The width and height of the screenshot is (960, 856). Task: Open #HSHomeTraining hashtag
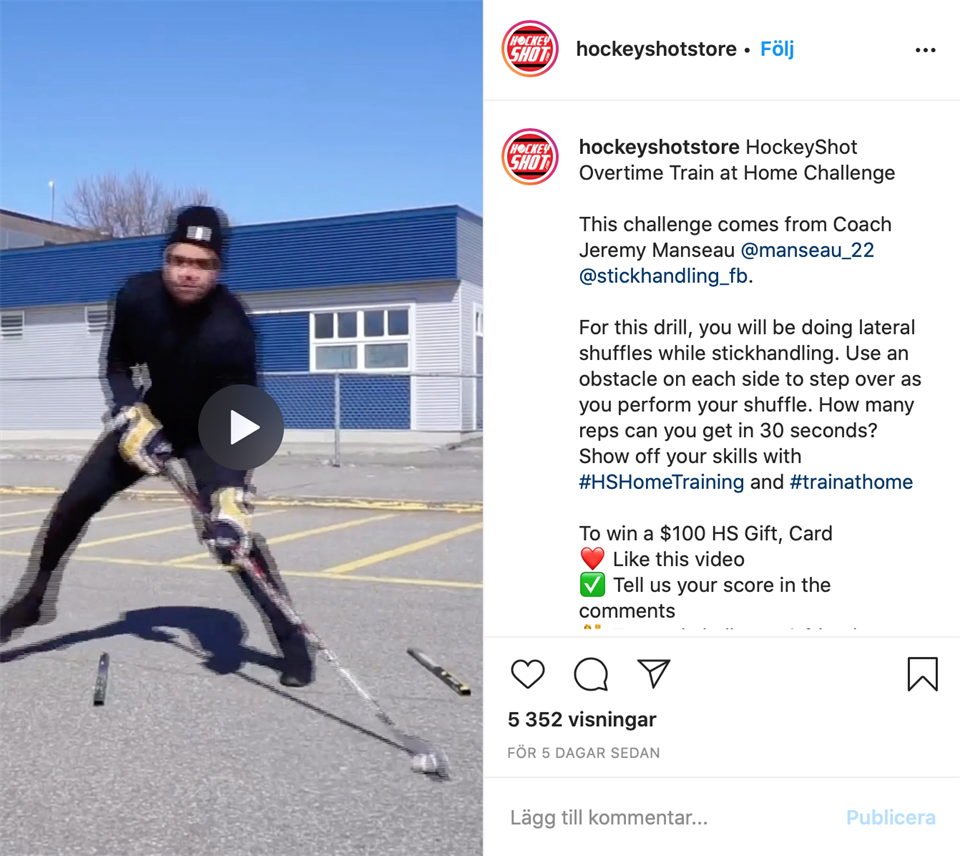[661, 482]
